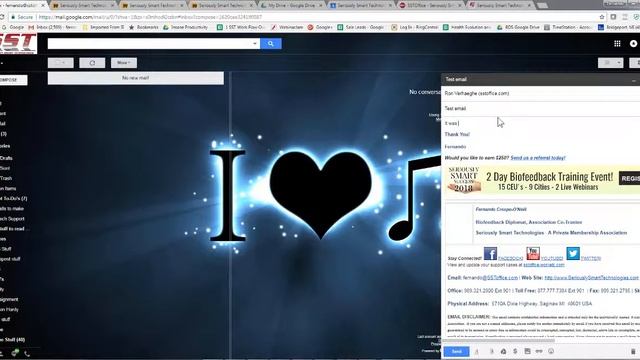The width and height of the screenshot is (640, 360).
Task: Switch to the My Drive - Google Drive tab
Action: (291, 5)
